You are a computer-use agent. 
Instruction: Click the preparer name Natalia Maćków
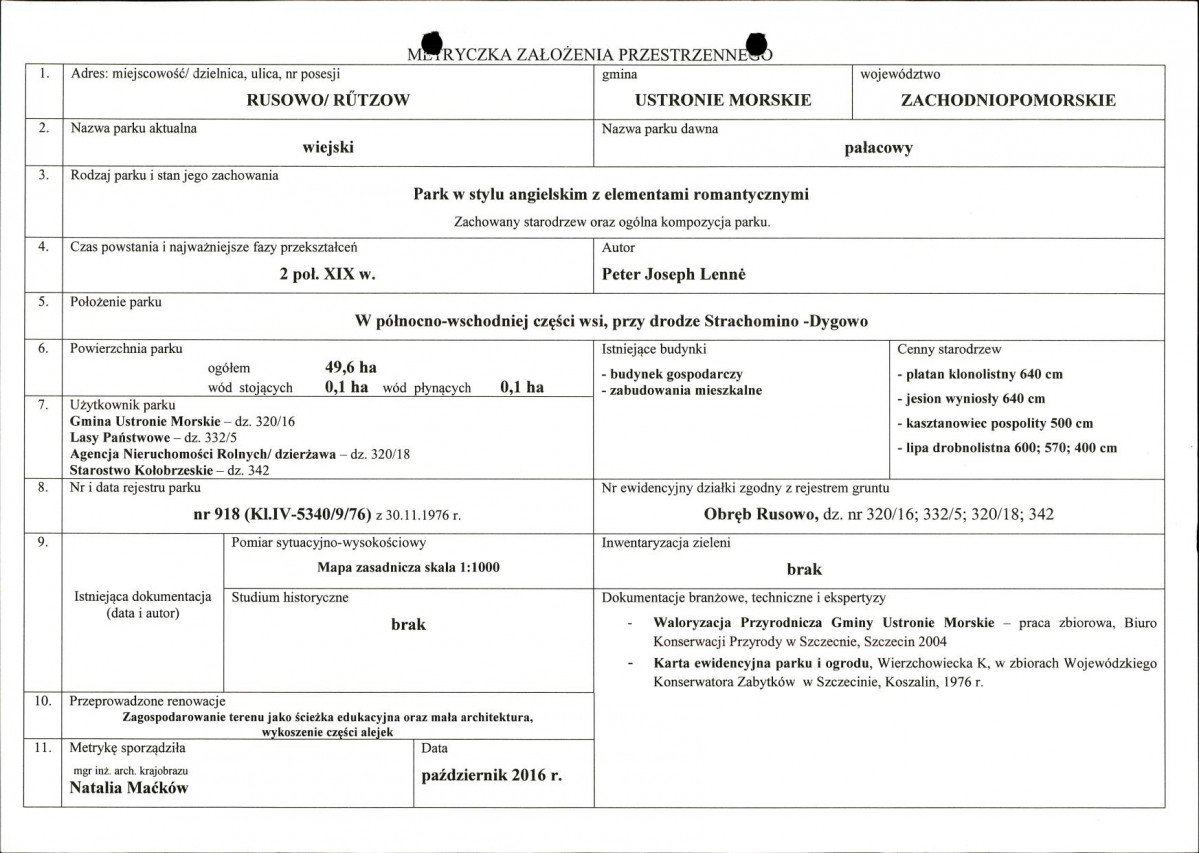pos(129,788)
